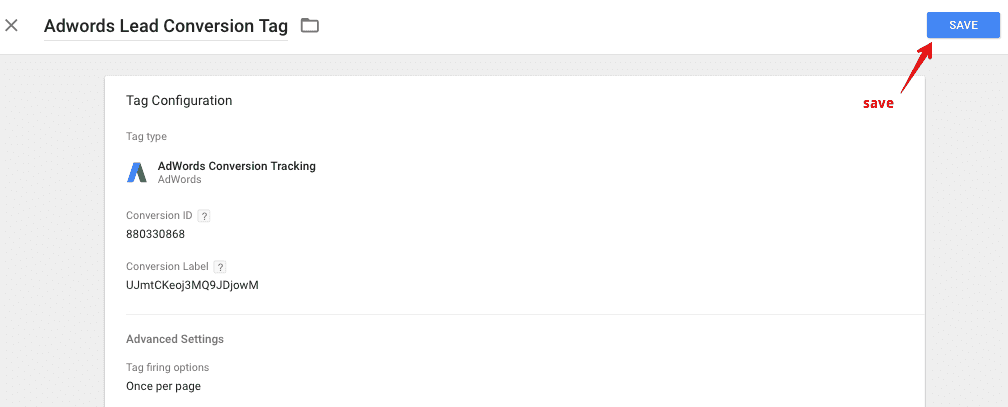Click the Tag firing options label
Screen dimensions: 1008x407
167,367
